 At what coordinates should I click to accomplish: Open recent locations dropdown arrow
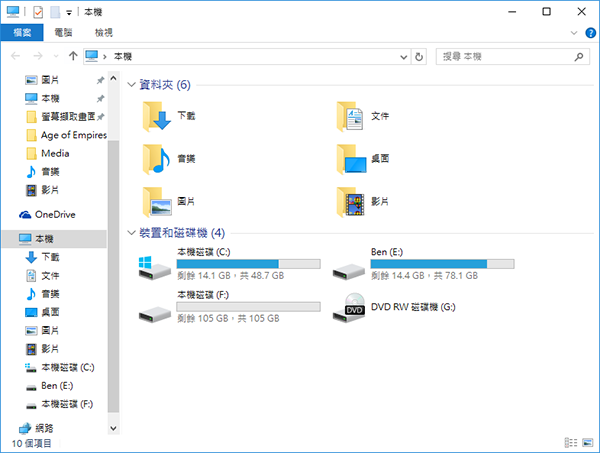pyautogui.click(x=56, y=56)
